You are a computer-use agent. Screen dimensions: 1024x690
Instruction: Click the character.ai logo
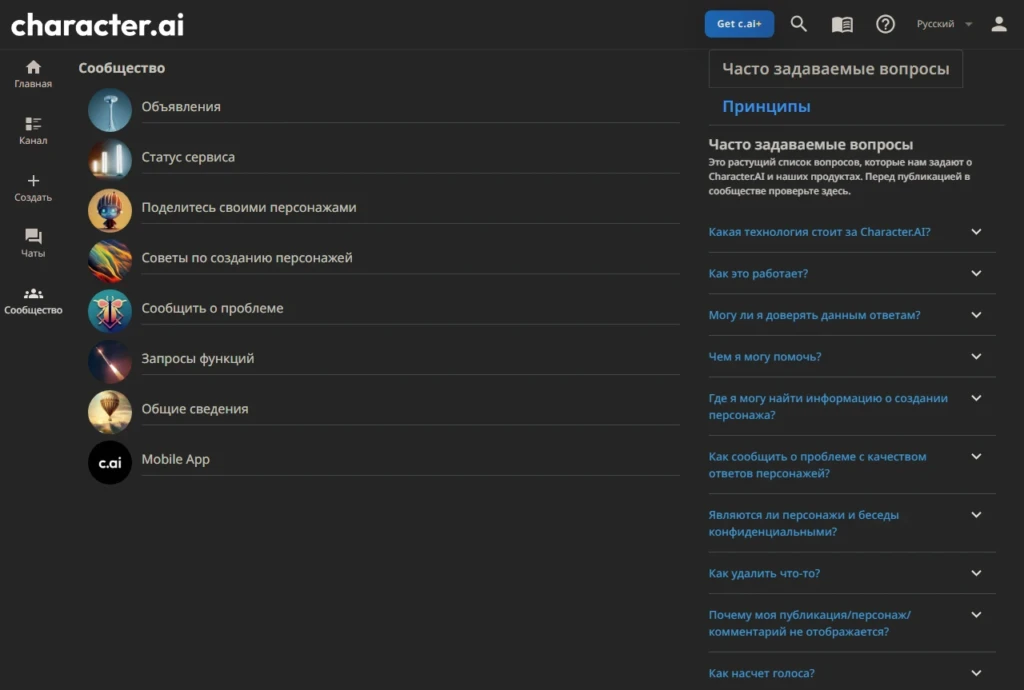pos(97,25)
